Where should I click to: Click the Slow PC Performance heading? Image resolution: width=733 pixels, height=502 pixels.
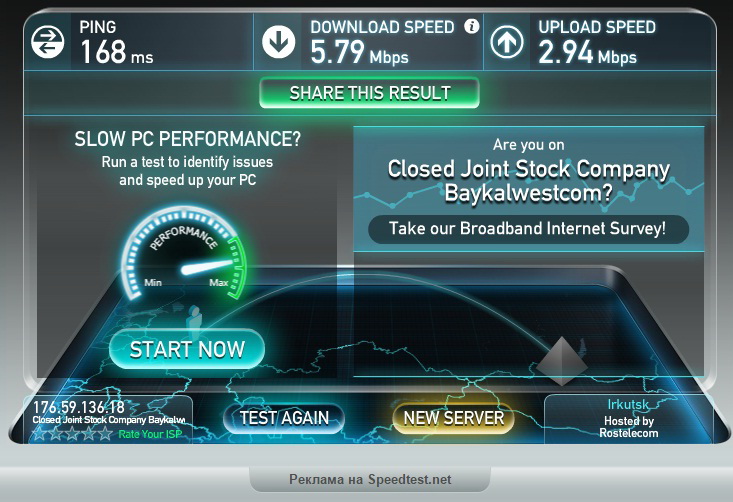187,139
